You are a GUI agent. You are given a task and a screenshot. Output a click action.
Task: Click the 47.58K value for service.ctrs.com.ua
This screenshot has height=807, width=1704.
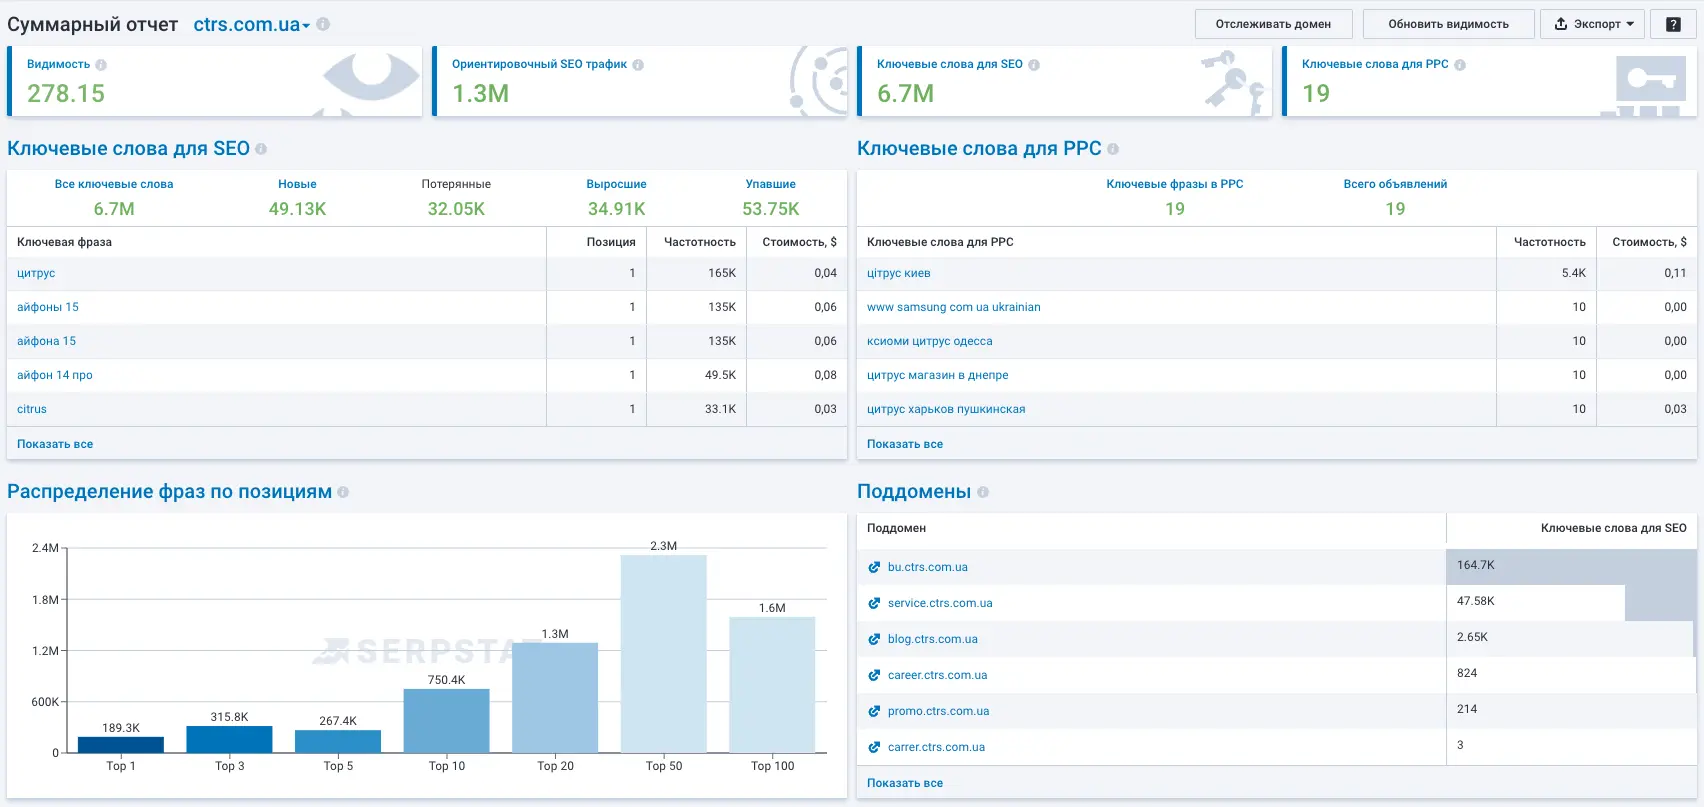pos(1476,601)
